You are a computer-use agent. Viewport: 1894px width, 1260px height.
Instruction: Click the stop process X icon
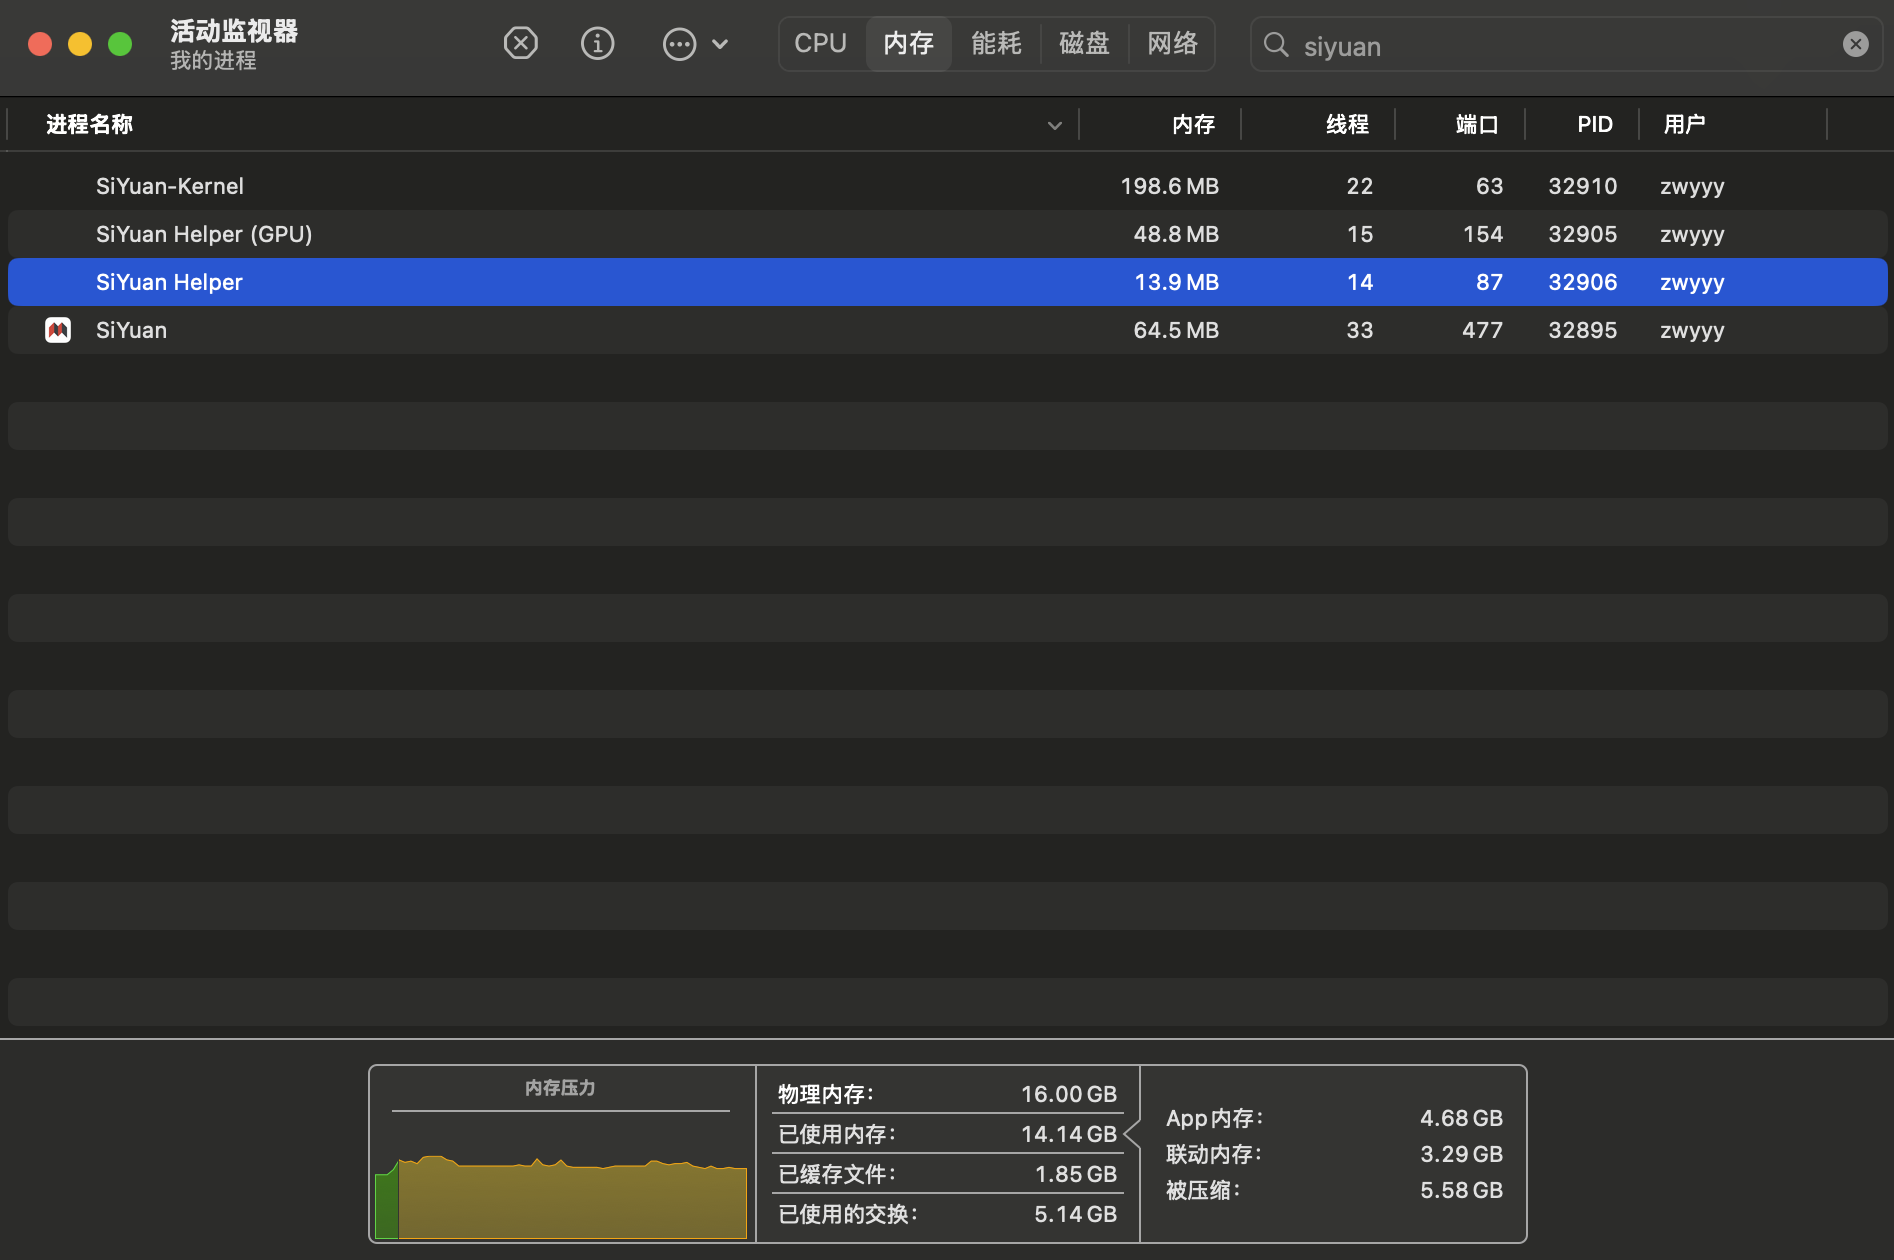point(520,44)
